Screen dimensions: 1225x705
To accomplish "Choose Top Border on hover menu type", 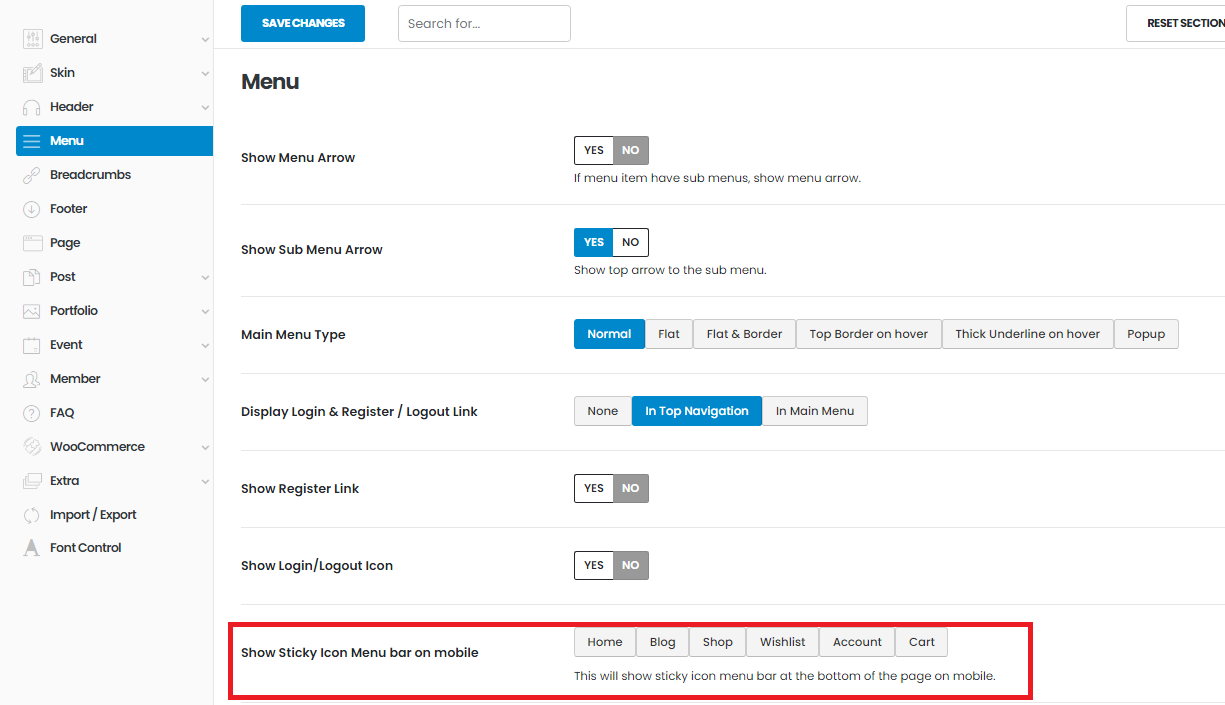I will 869,334.
